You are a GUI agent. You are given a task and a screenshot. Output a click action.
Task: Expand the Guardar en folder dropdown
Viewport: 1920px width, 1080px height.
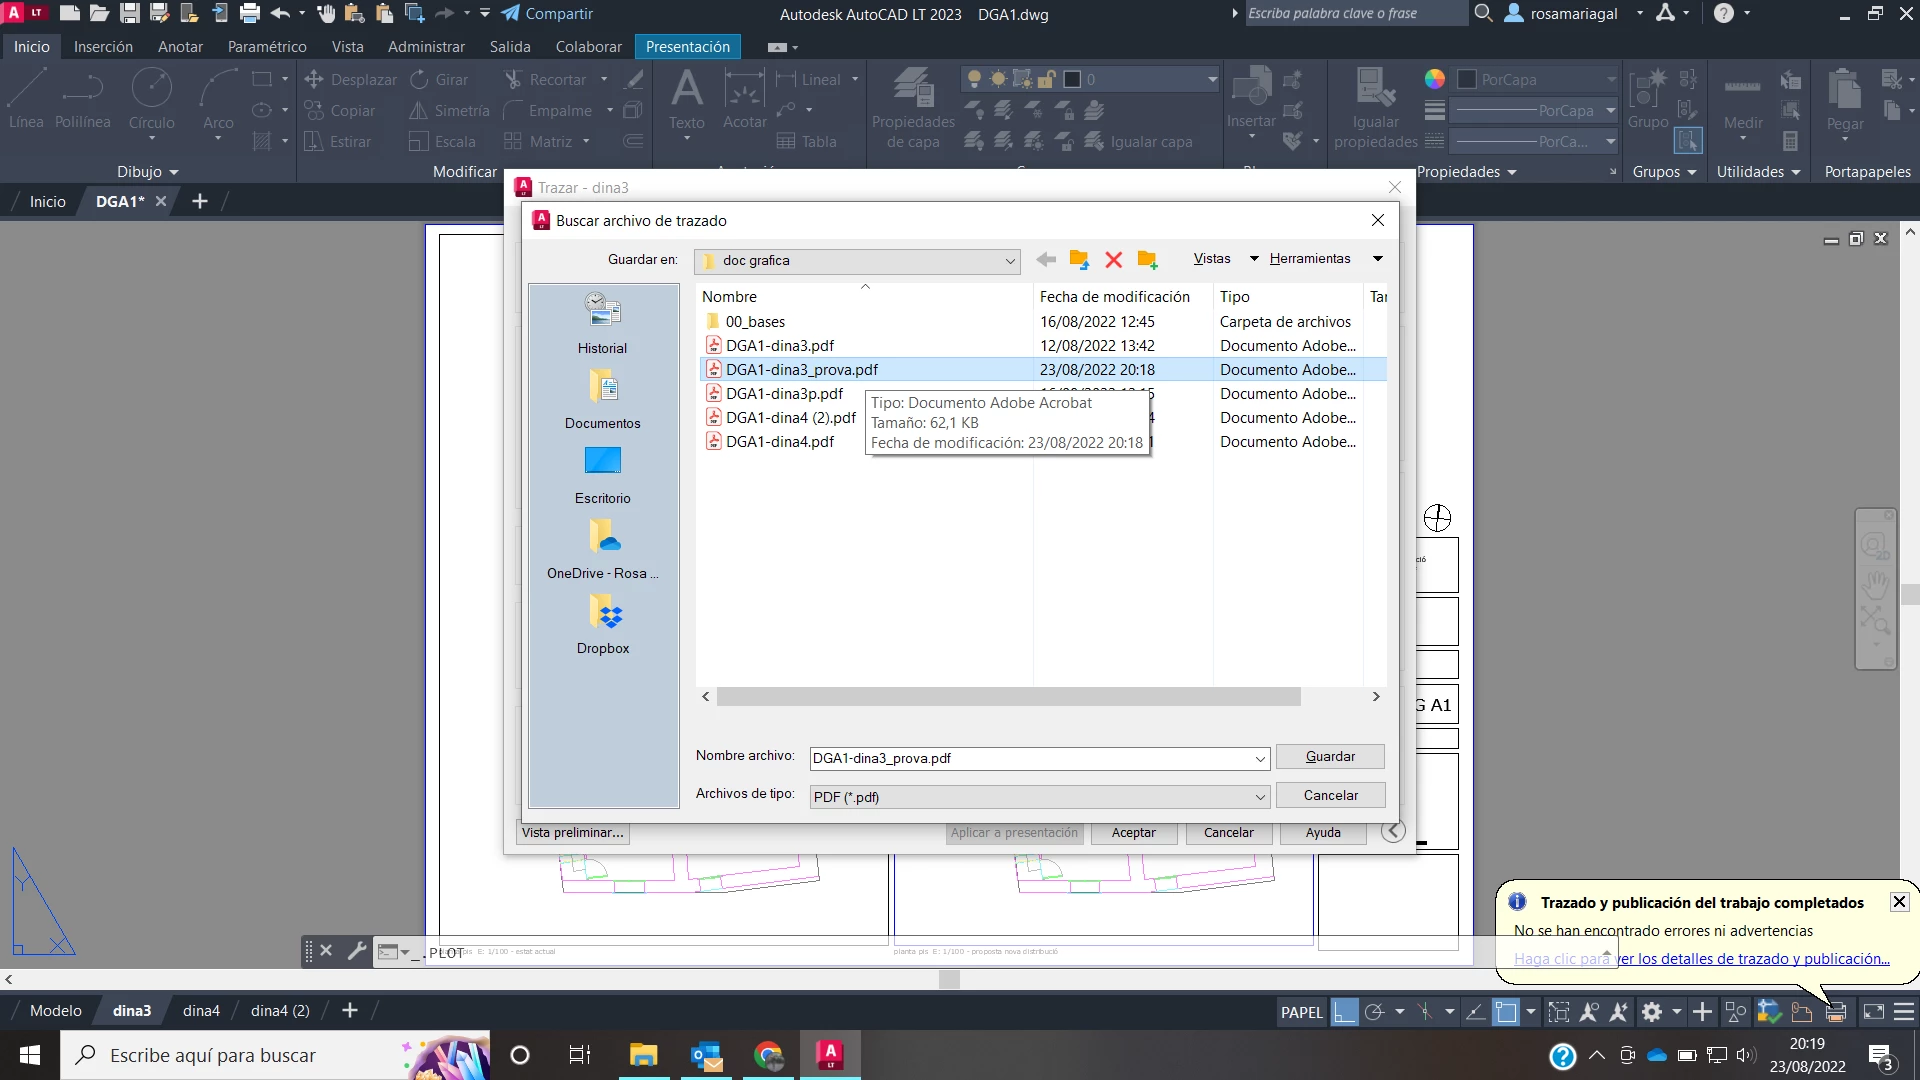(1009, 261)
